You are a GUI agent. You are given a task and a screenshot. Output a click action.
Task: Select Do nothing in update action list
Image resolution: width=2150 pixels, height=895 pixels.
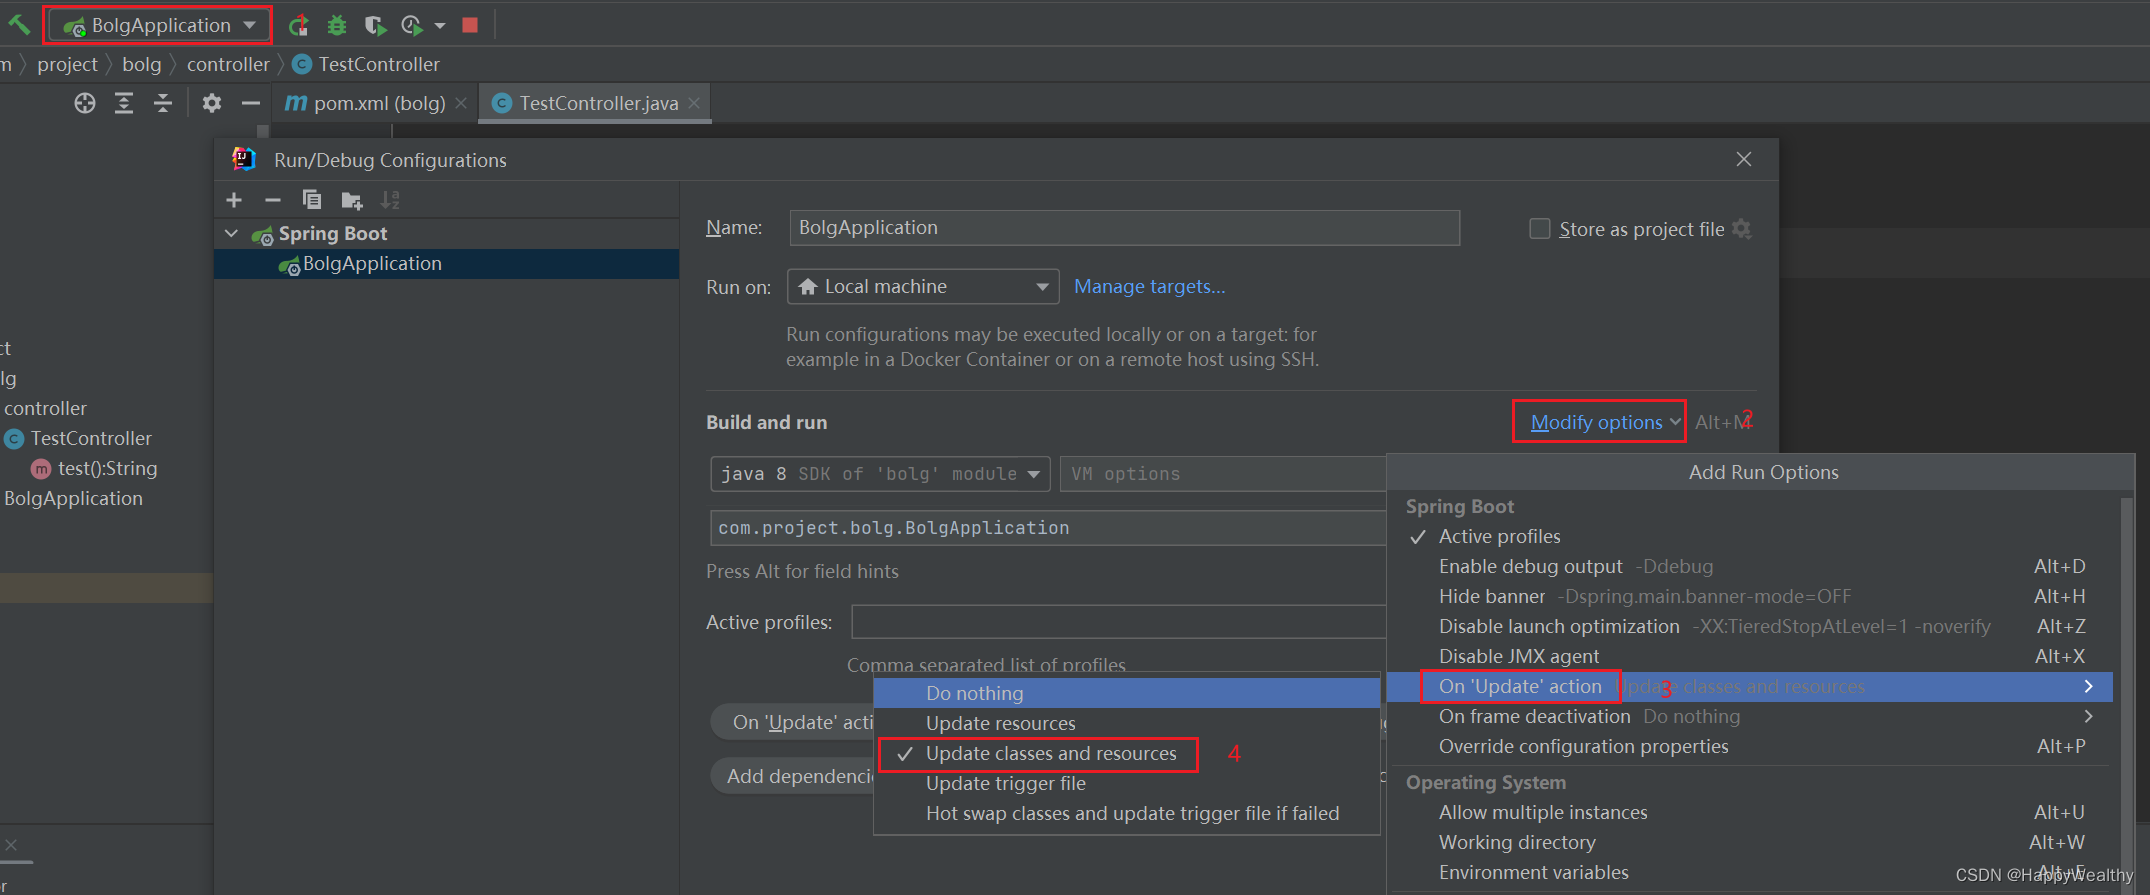1127,693
